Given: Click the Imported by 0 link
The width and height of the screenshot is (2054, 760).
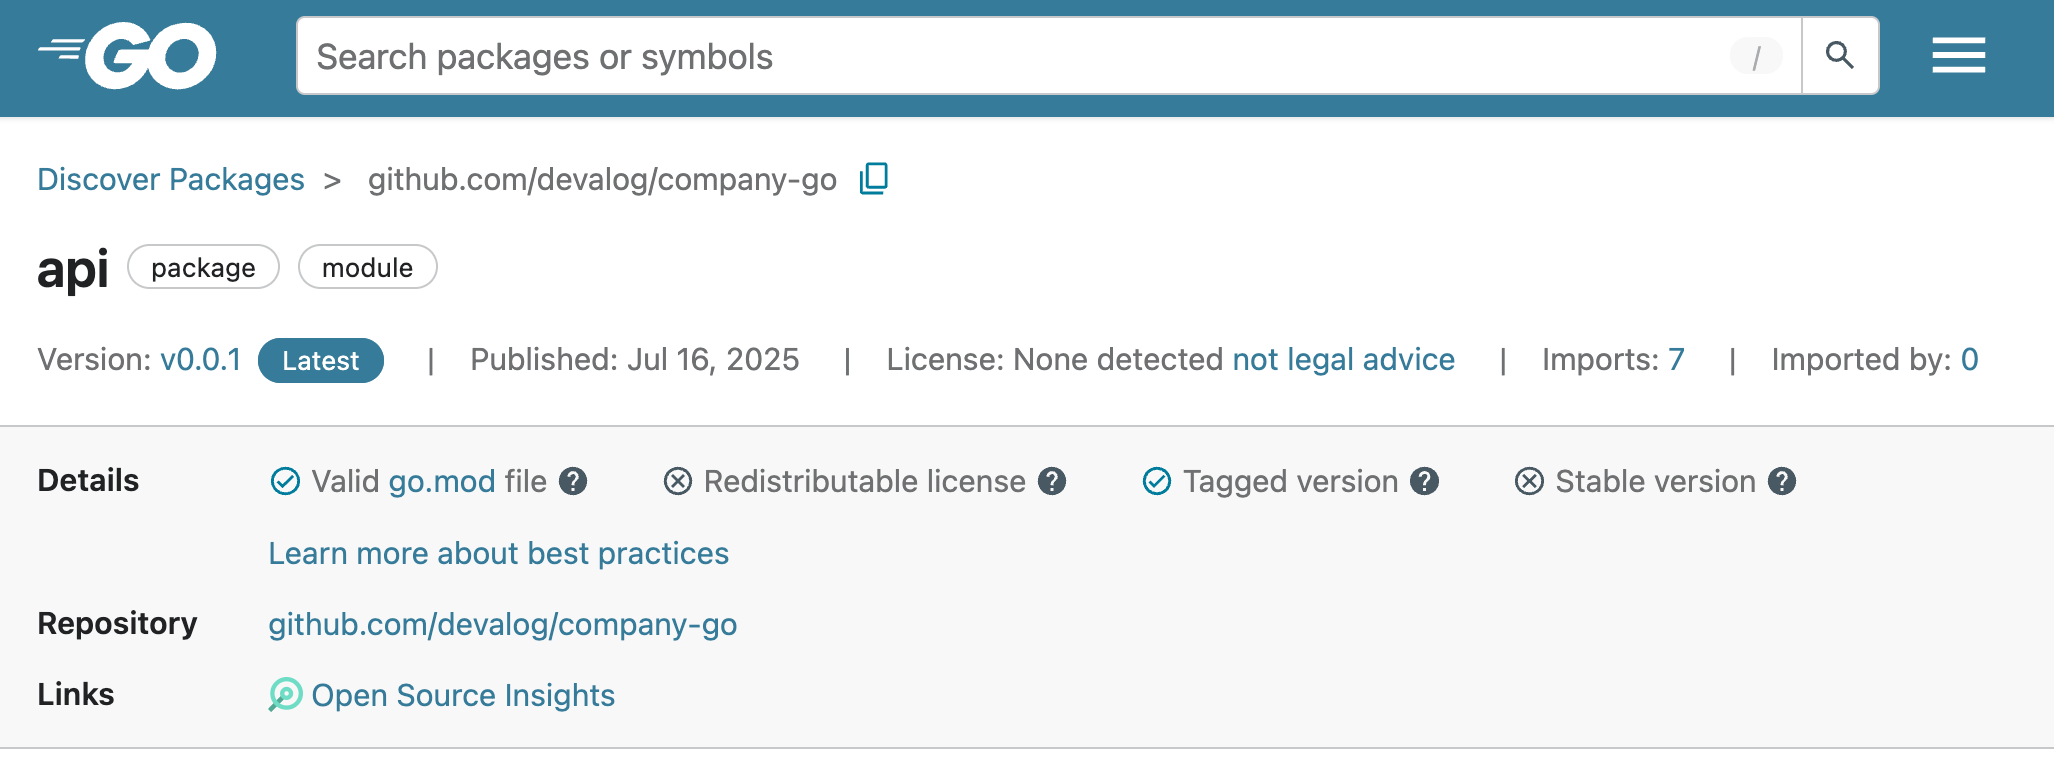Looking at the screenshot, I should [1970, 360].
